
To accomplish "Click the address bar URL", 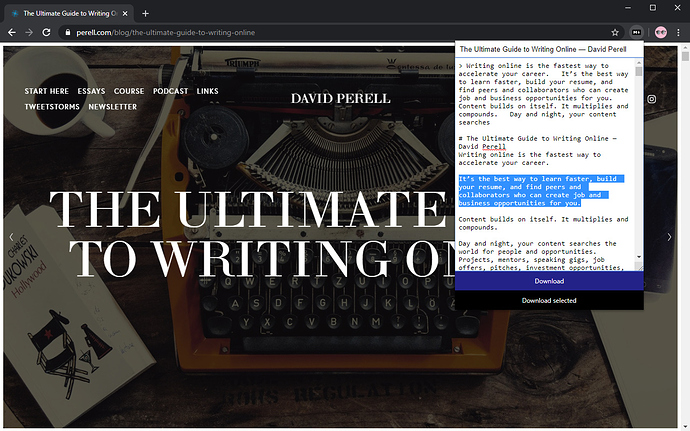I will [165, 33].
